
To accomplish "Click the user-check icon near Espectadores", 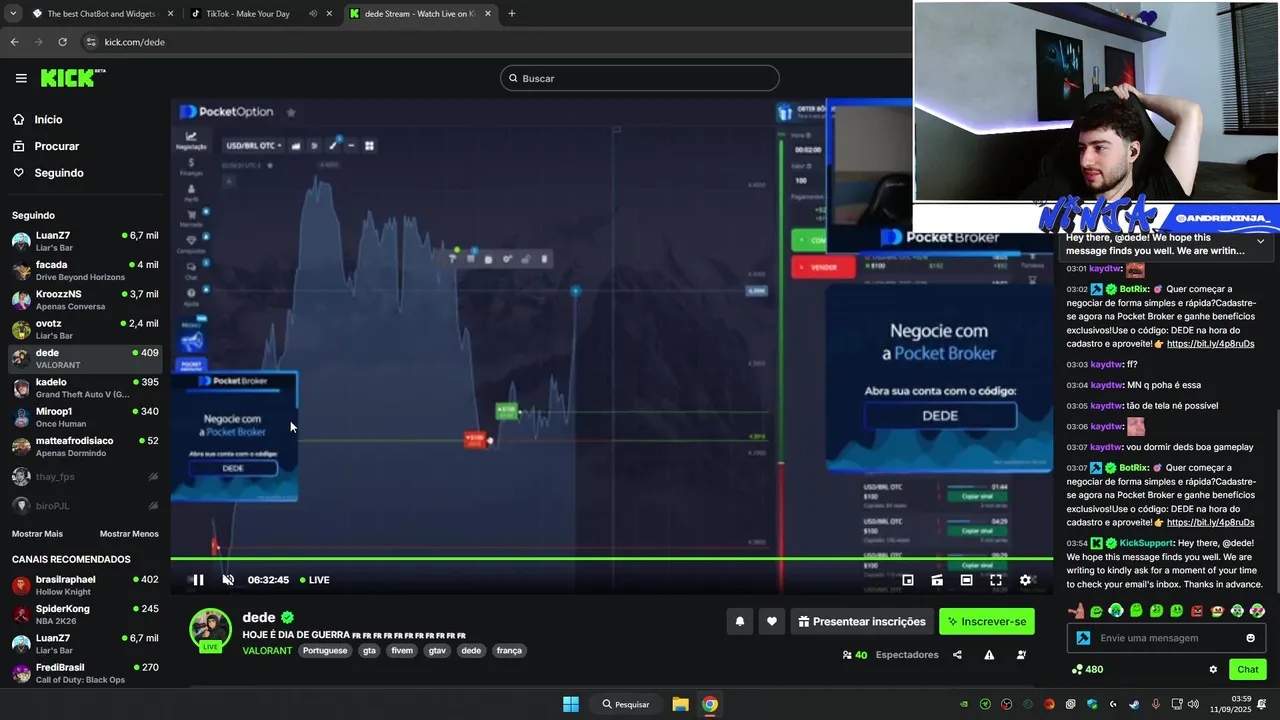I will tap(1021, 655).
